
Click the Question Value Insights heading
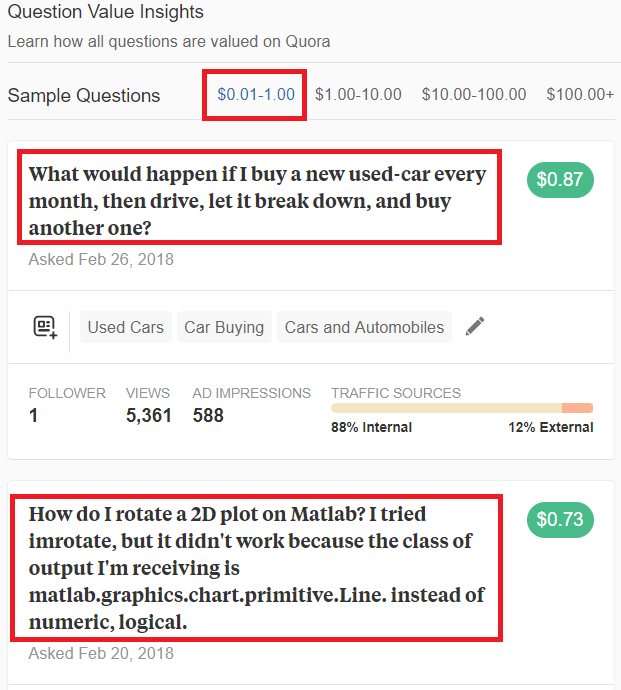click(x=106, y=12)
